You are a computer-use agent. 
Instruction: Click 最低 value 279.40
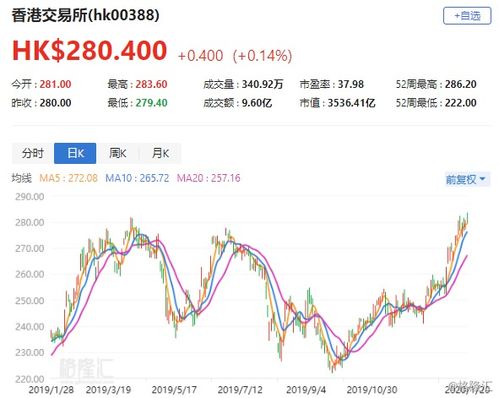click(x=151, y=103)
